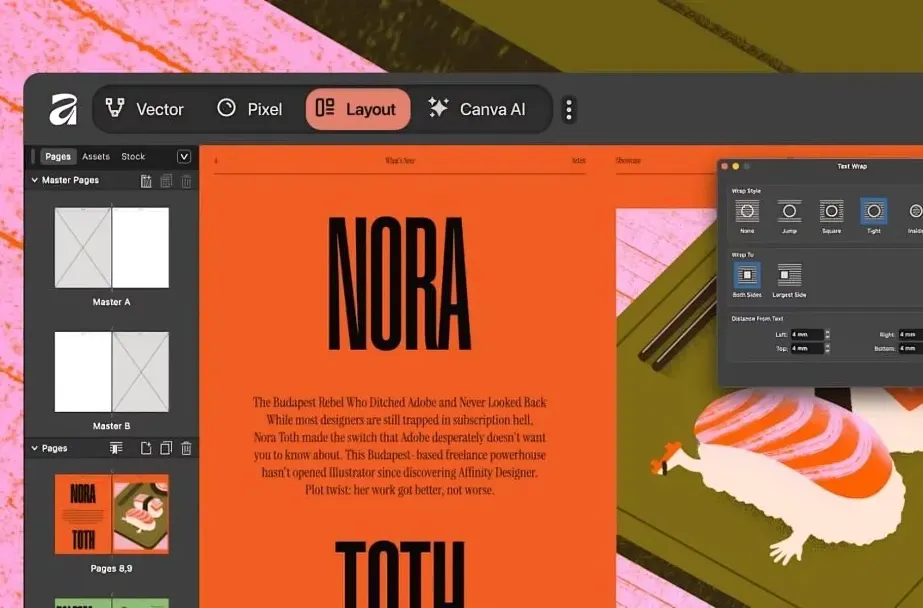Add a new page in Pages section
The image size is (923, 608).
click(146, 449)
